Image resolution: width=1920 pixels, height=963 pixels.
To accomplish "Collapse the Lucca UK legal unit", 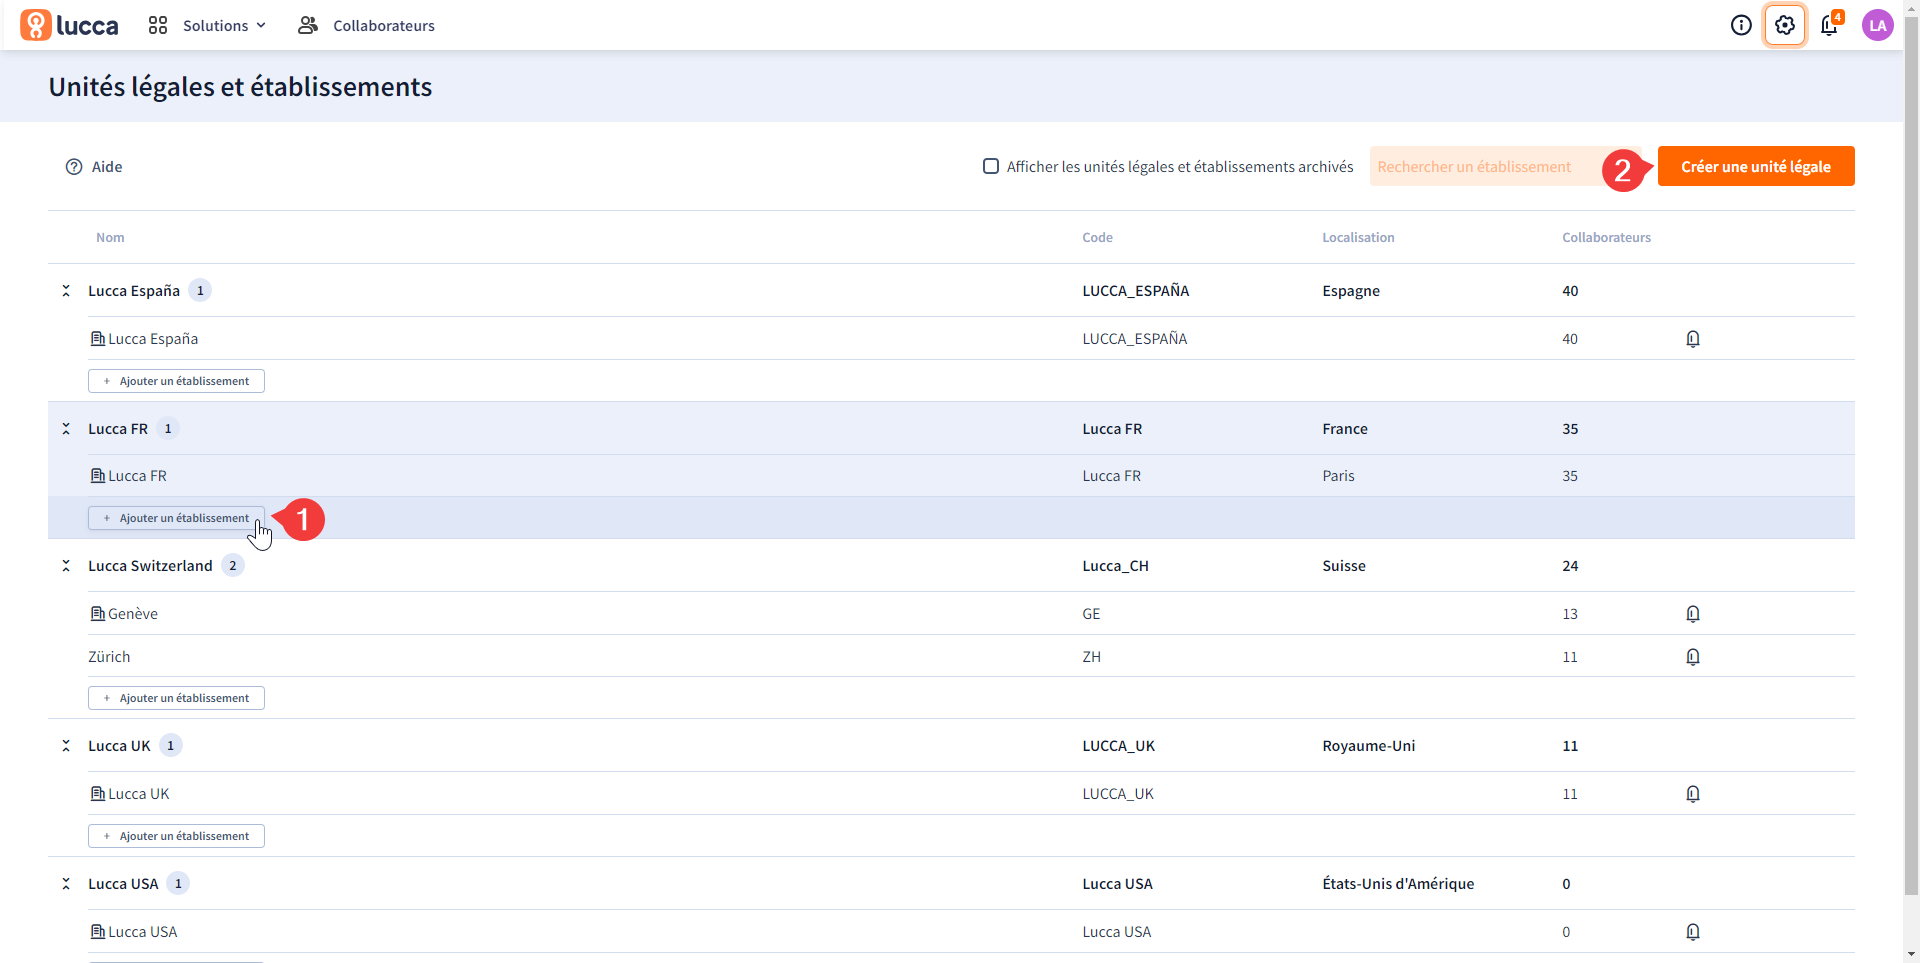I will pos(66,746).
